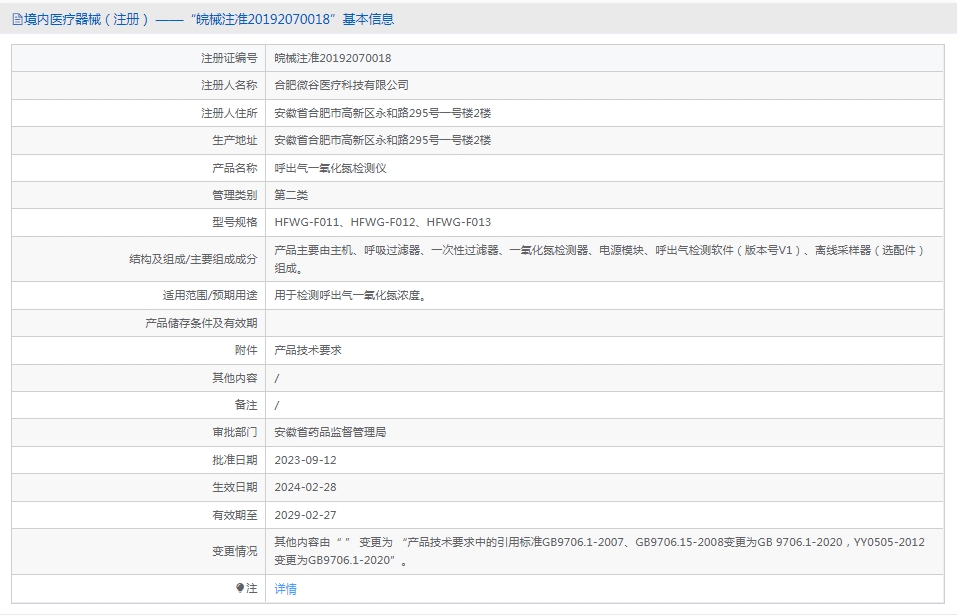This screenshot has height=615, width=957.
Task: Click the 生效日期 row label
Action: coord(235,487)
